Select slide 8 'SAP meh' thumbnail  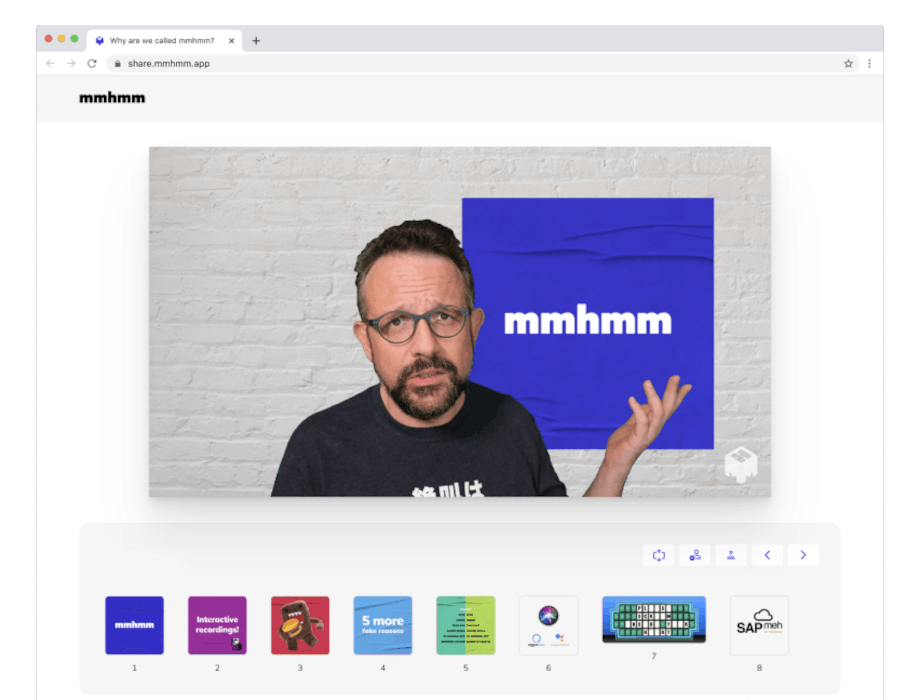coord(759,625)
